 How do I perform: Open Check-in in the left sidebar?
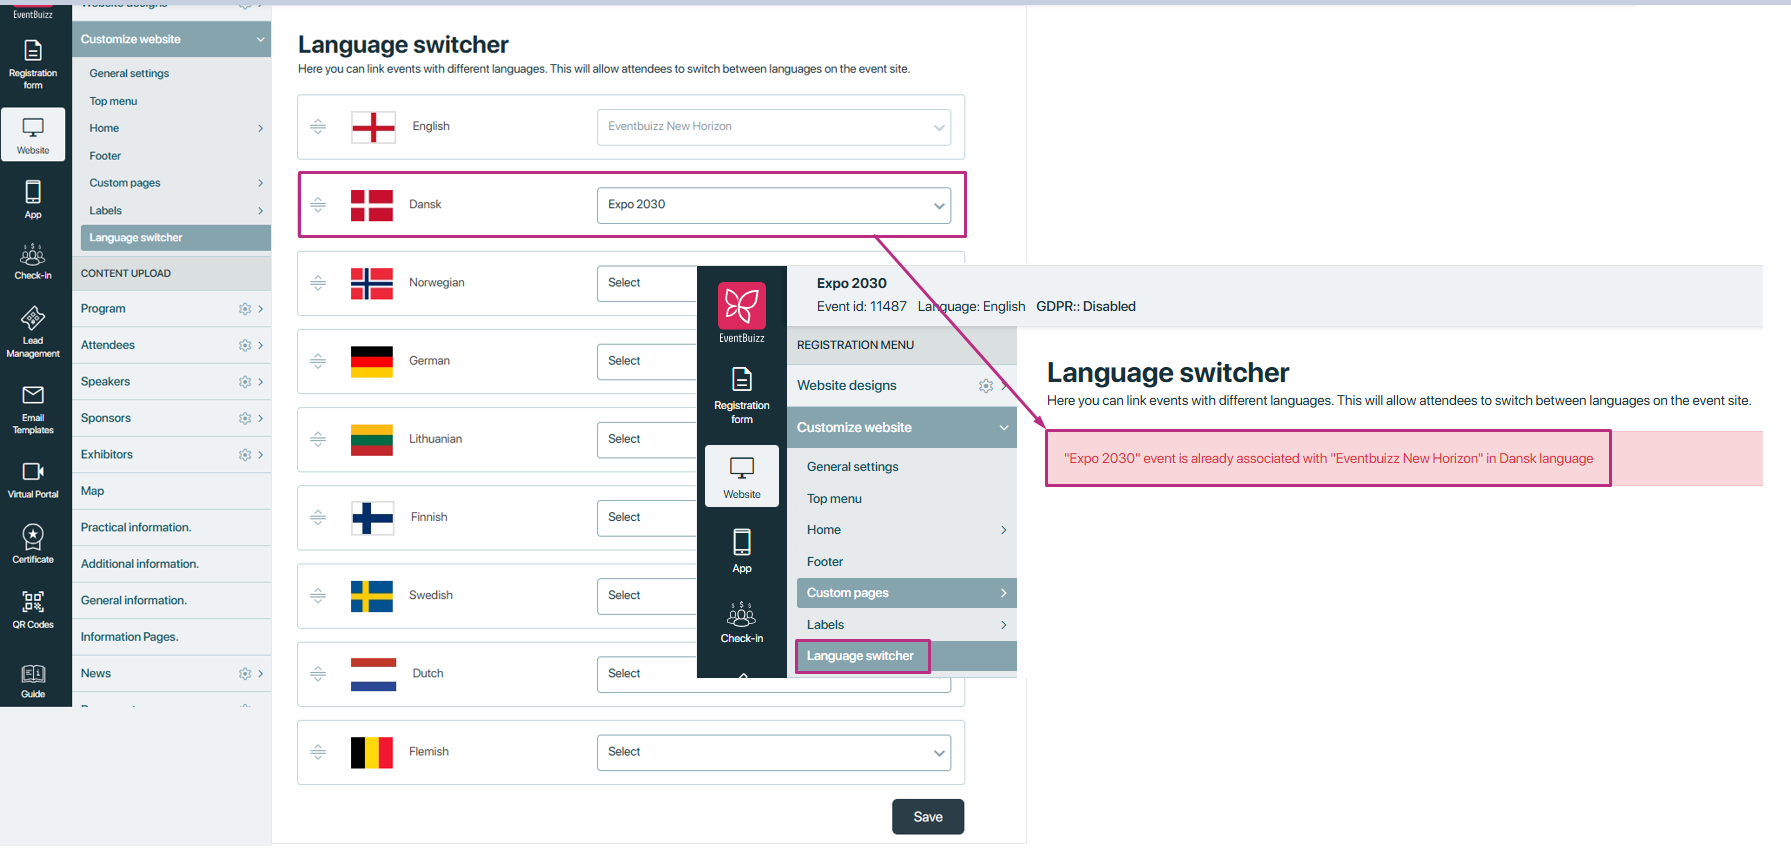[x=33, y=262]
